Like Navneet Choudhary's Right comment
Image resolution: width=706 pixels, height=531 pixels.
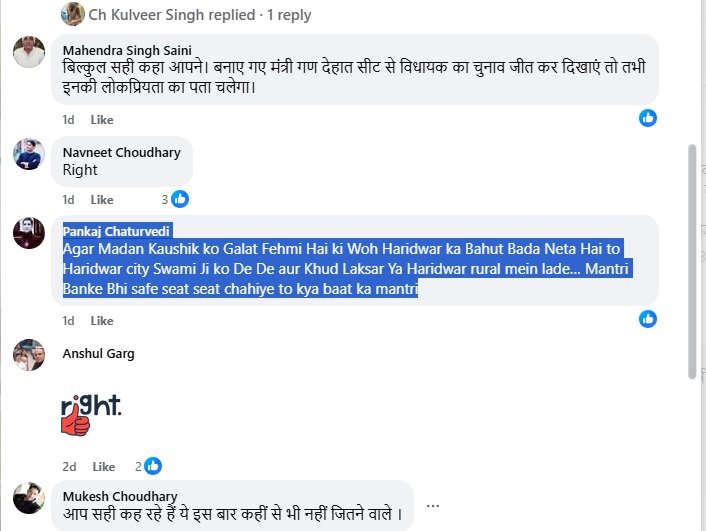coord(102,200)
